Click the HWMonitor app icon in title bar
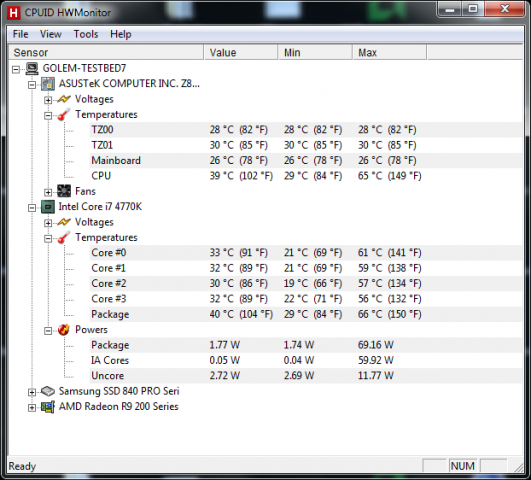531x480 pixels. tap(14, 13)
